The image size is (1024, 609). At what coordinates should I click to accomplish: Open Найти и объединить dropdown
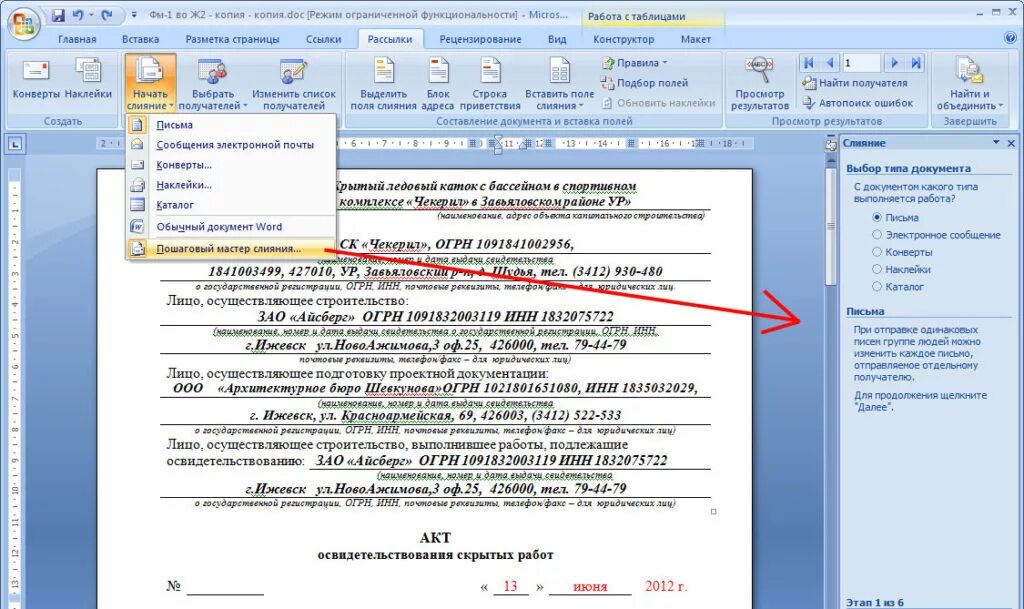tap(969, 83)
